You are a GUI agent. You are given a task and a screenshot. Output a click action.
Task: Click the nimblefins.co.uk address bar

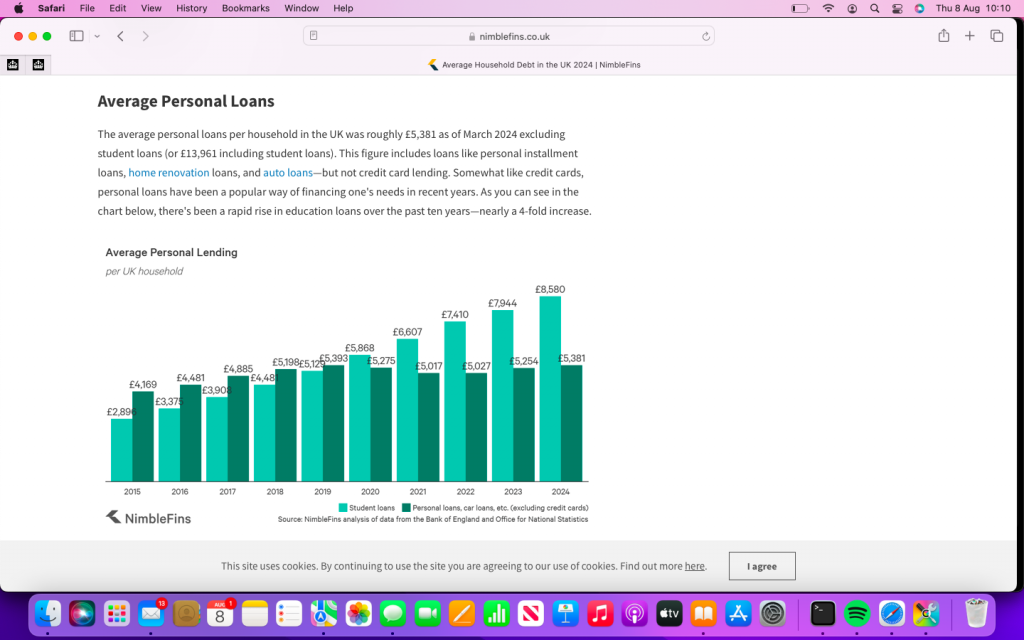click(509, 36)
